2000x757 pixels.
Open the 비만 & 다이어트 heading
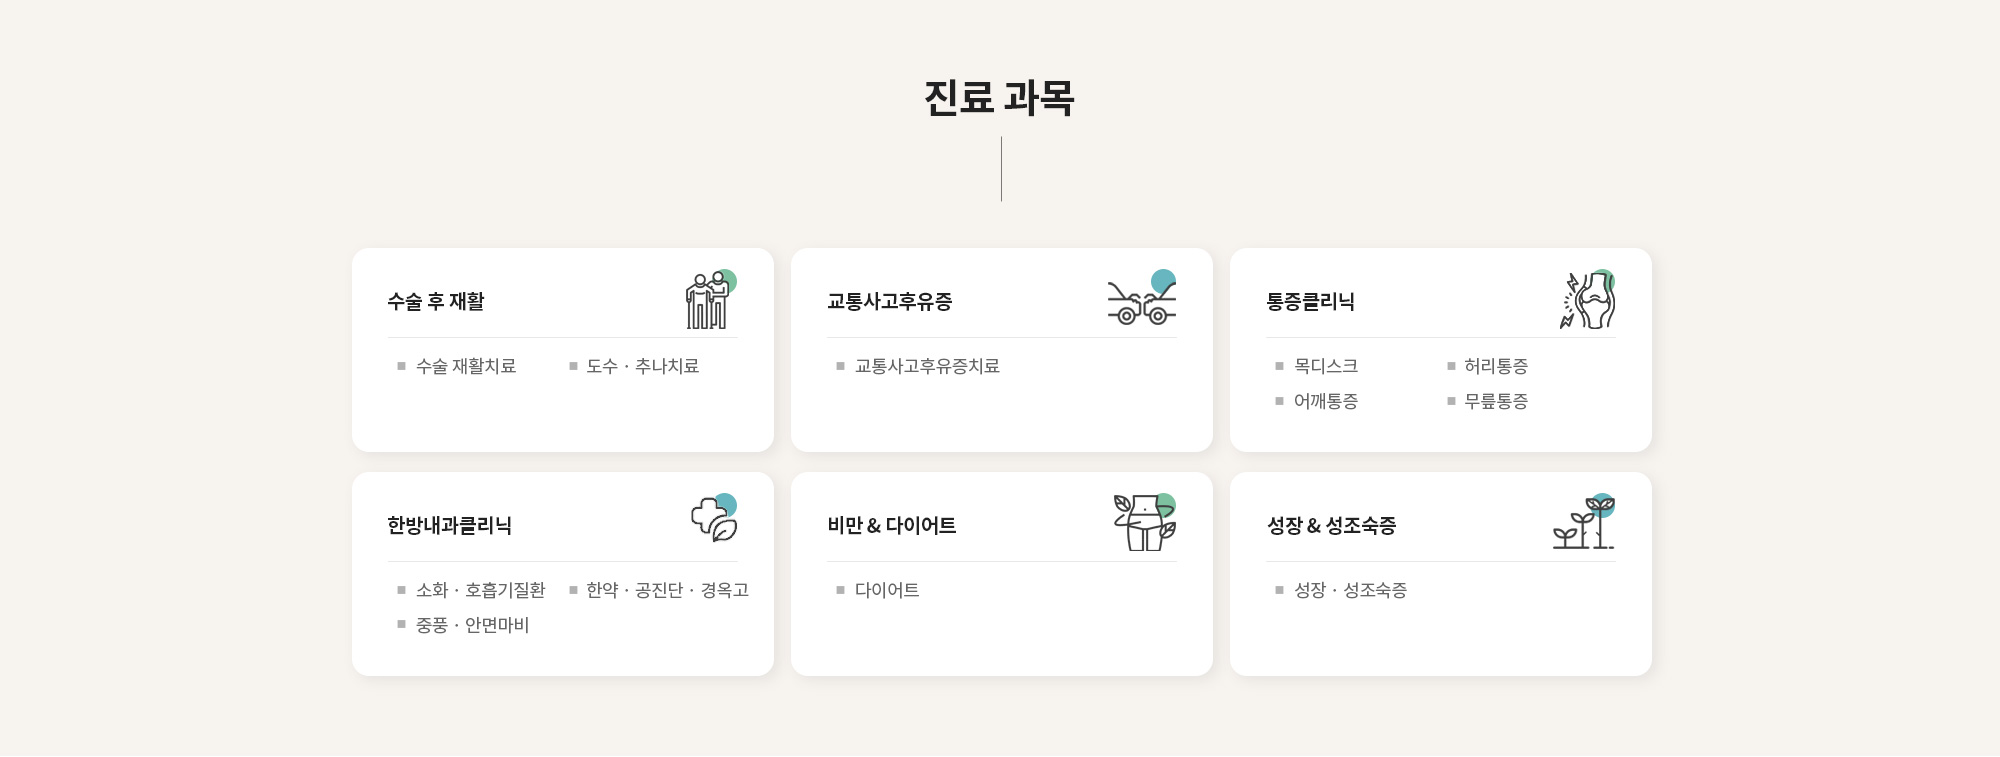tap(891, 526)
